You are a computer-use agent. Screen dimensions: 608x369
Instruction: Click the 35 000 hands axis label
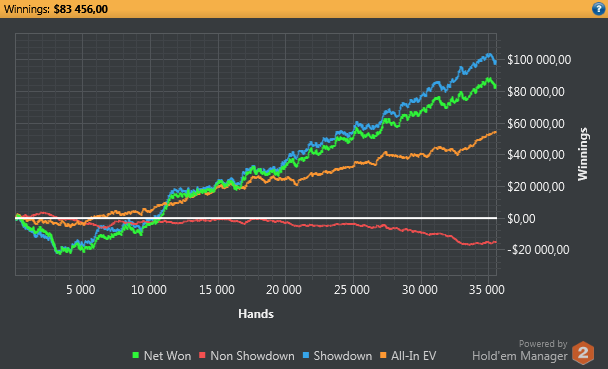(x=487, y=290)
